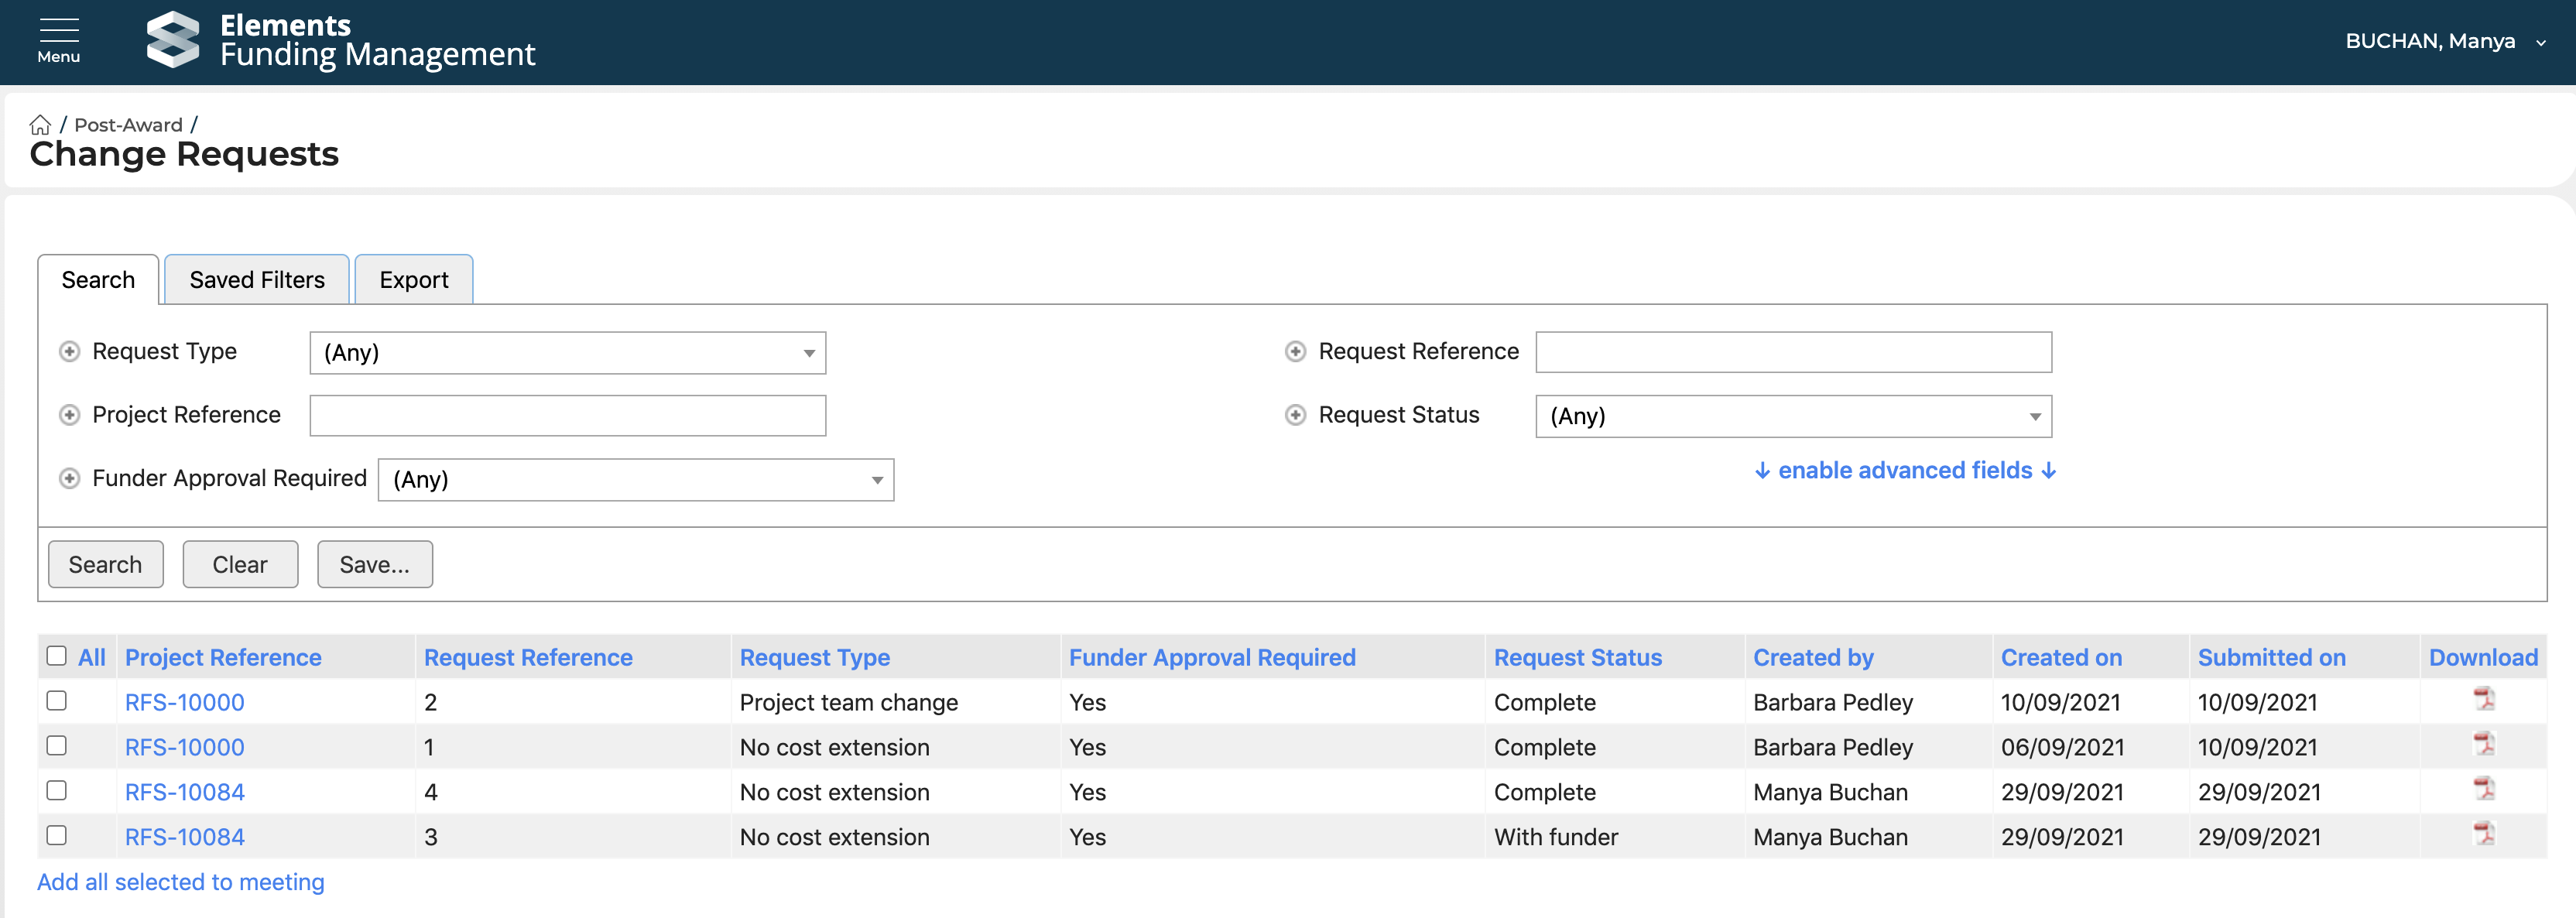2576x918 pixels.
Task: Download PDF for the With funder request
Action: [2483, 834]
